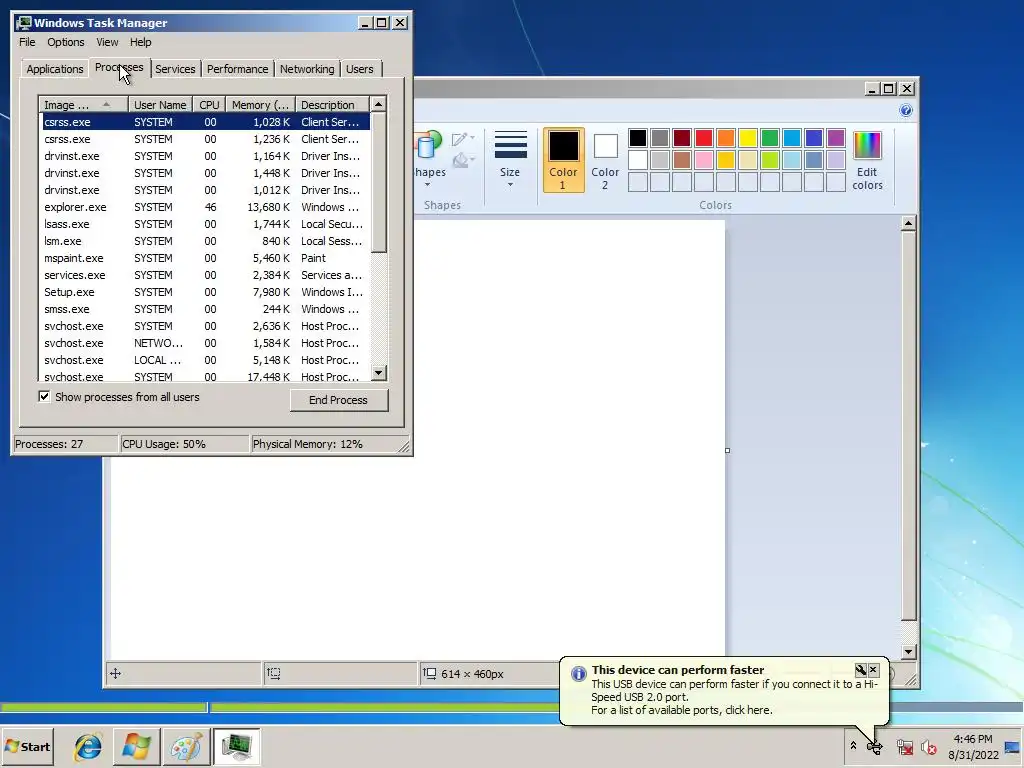Sort by Description column header
This screenshot has width=1024, height=768.
pyautogui.click(x=332, y=104)
